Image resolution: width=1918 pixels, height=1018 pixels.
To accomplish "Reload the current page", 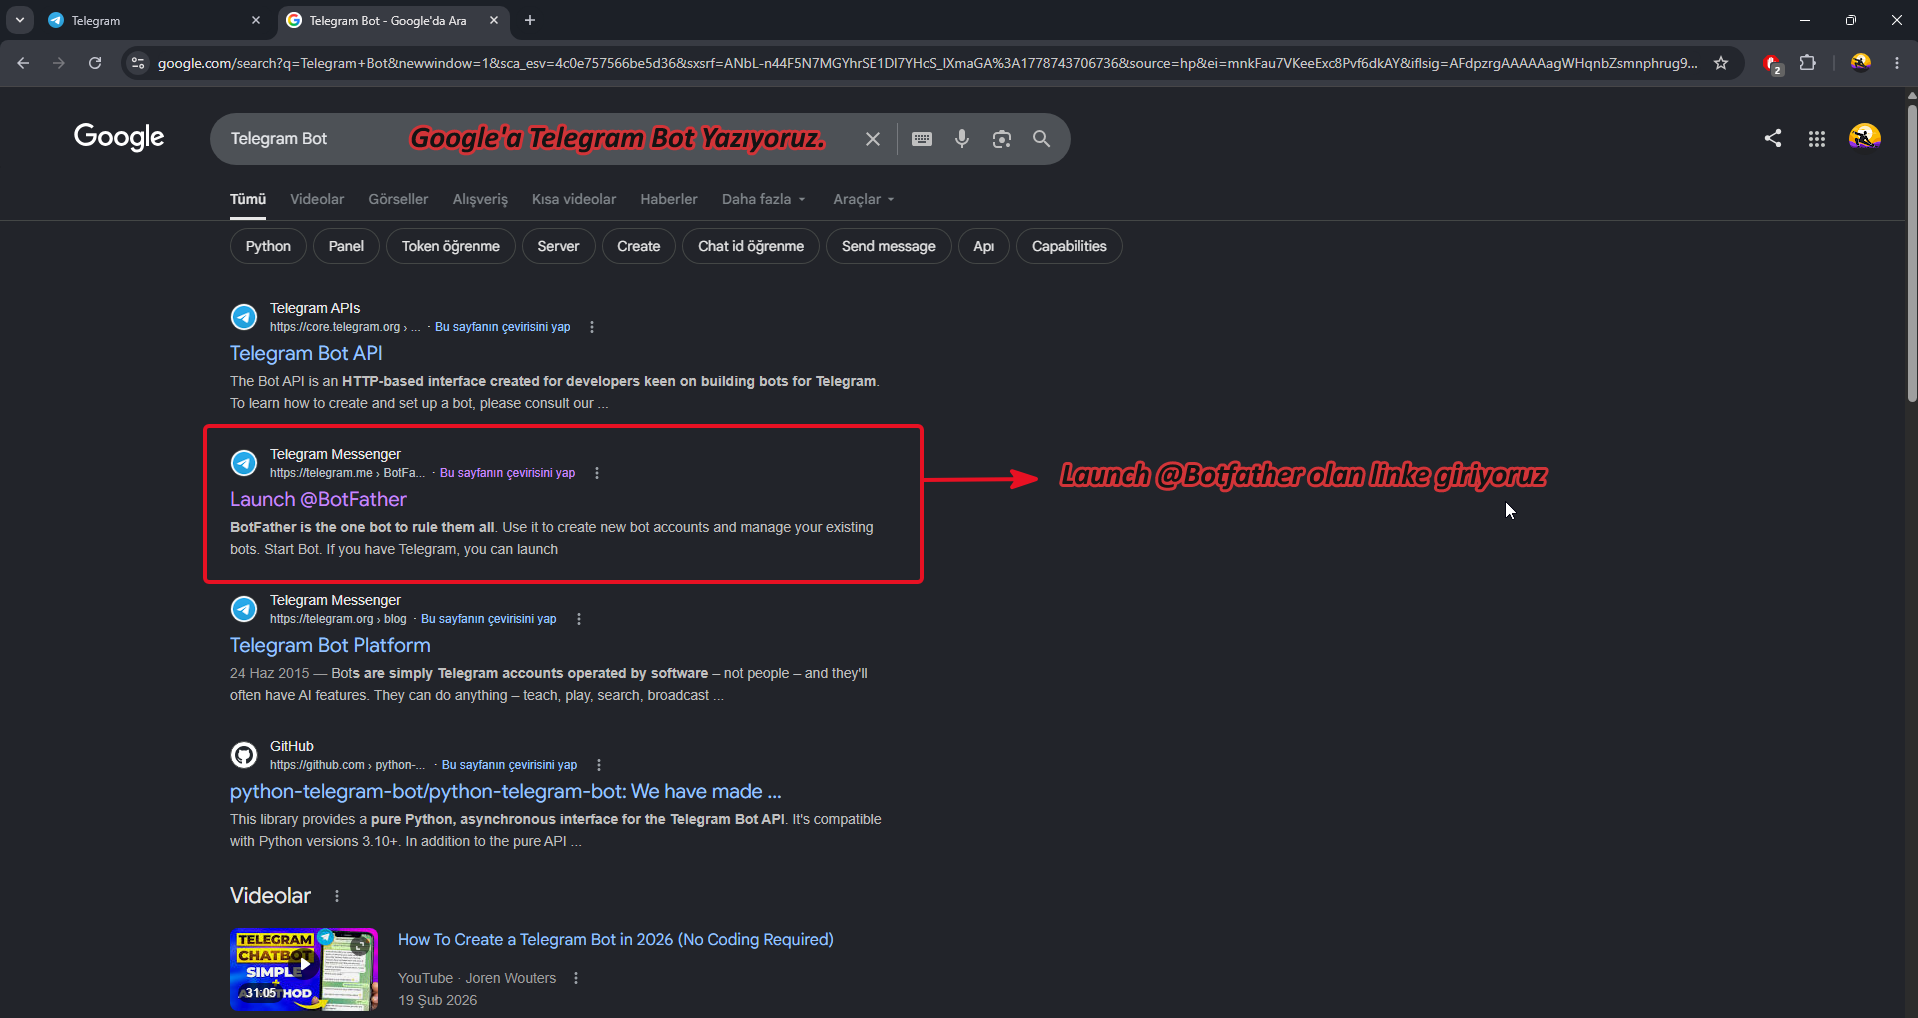I will [95, 63].
